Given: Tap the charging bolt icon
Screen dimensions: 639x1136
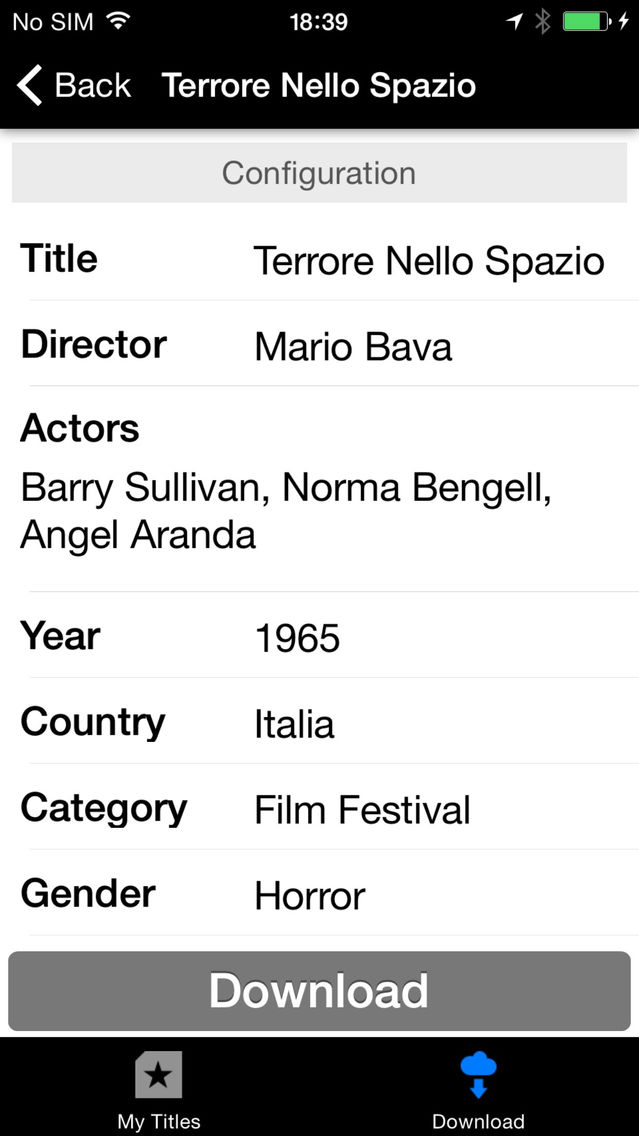Looking at the screenshot, I should click(x=624, y=22).
